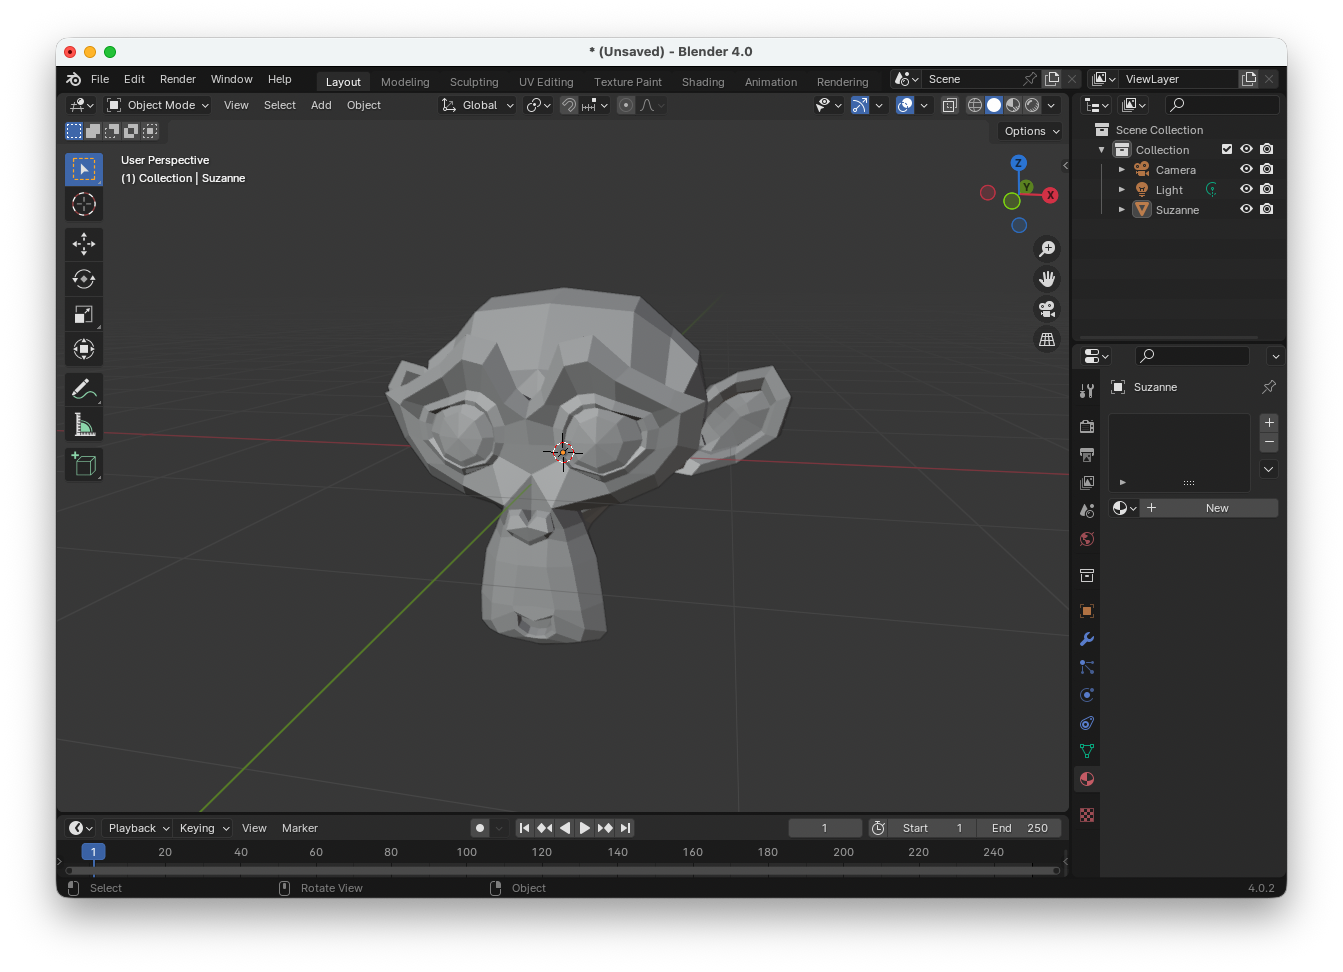The height and width of the screenshot is (972, 1343).
Task: Activate the Scale tool
Action: pyautogui.click(x=84, y=314)
